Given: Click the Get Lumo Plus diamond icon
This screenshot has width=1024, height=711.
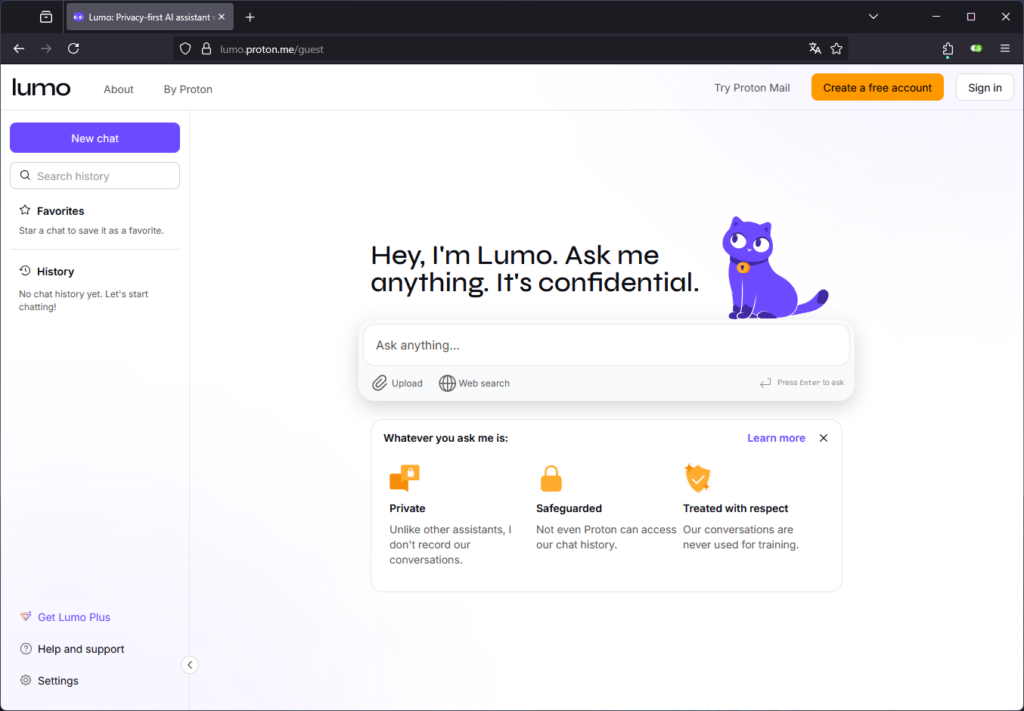Looking at the screenshot, I should click(x=25, y=616).
